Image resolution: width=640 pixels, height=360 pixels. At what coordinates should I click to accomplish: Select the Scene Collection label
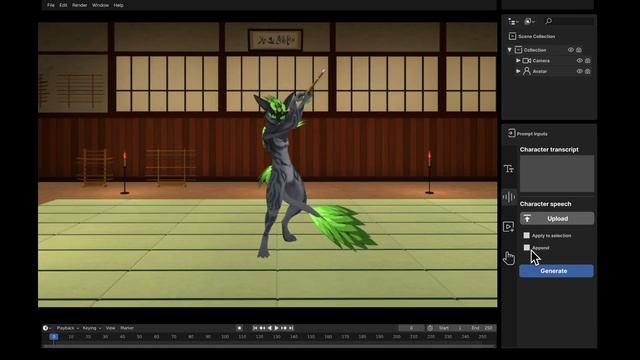pos(537,36)
